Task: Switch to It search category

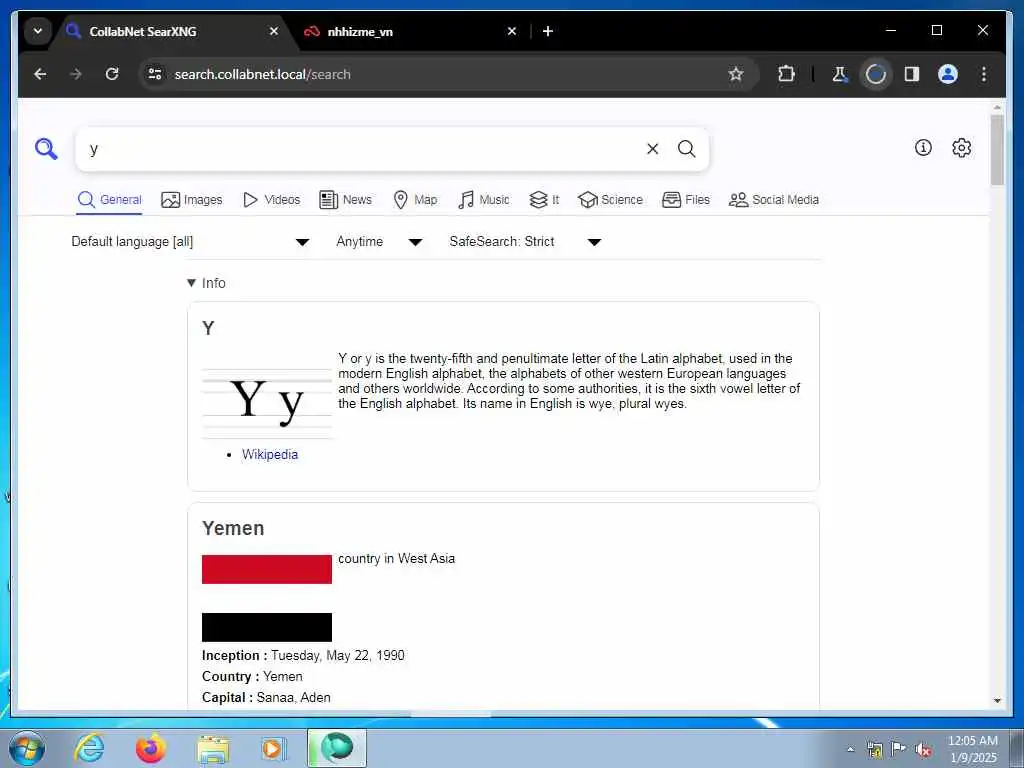Action: tap(544, 200)
